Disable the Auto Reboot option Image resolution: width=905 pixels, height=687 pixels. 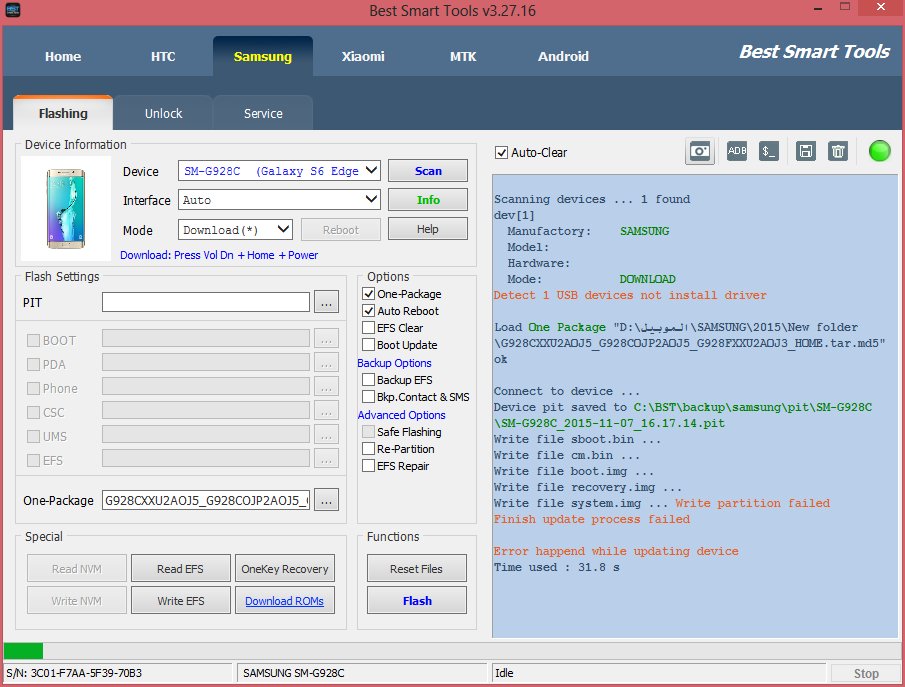coord(369,311)
